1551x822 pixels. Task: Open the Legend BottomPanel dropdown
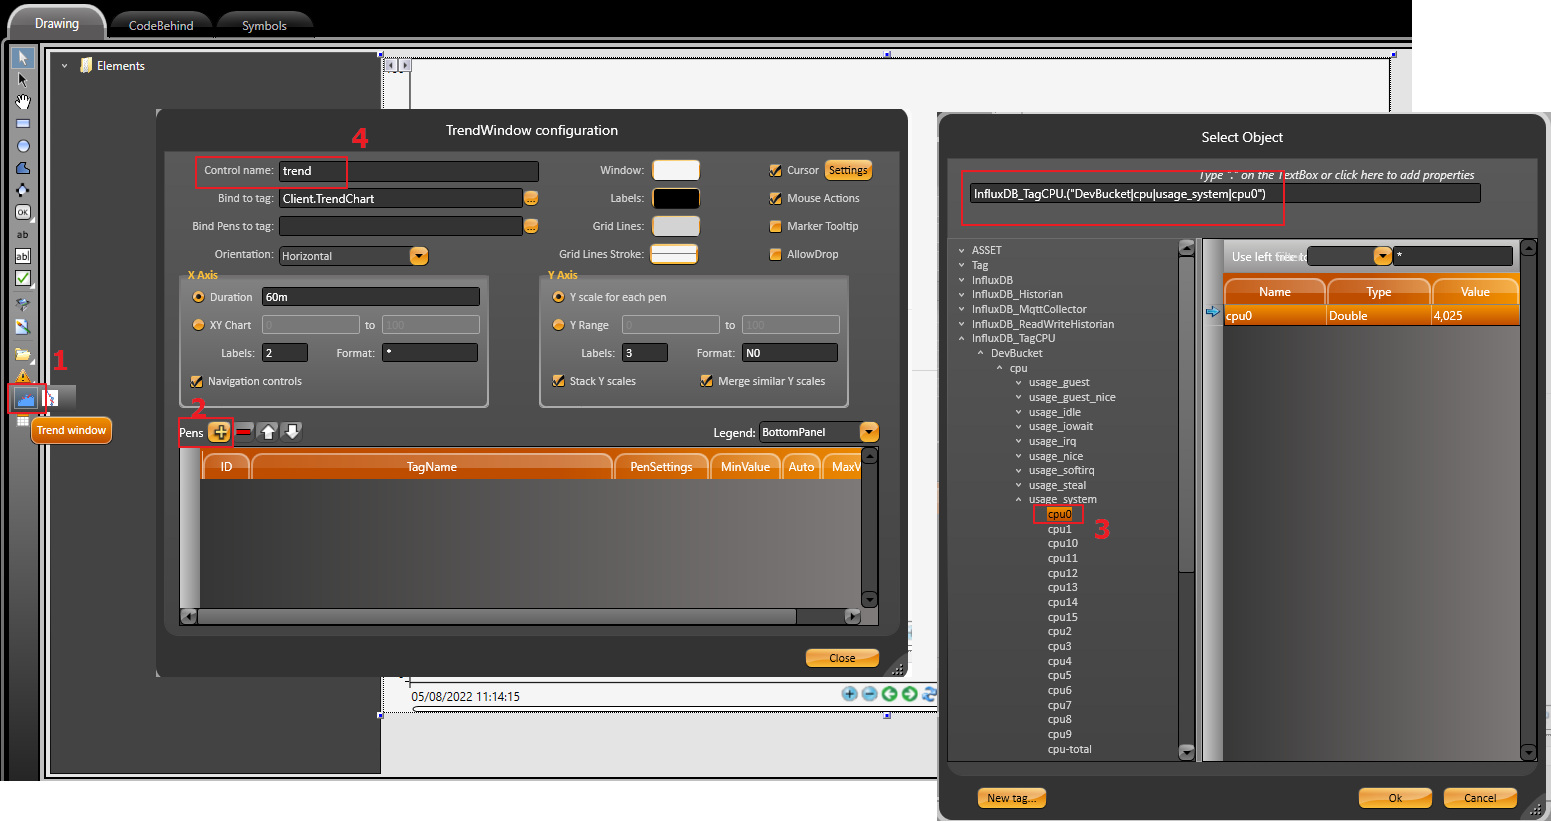[x=869, y=432]
